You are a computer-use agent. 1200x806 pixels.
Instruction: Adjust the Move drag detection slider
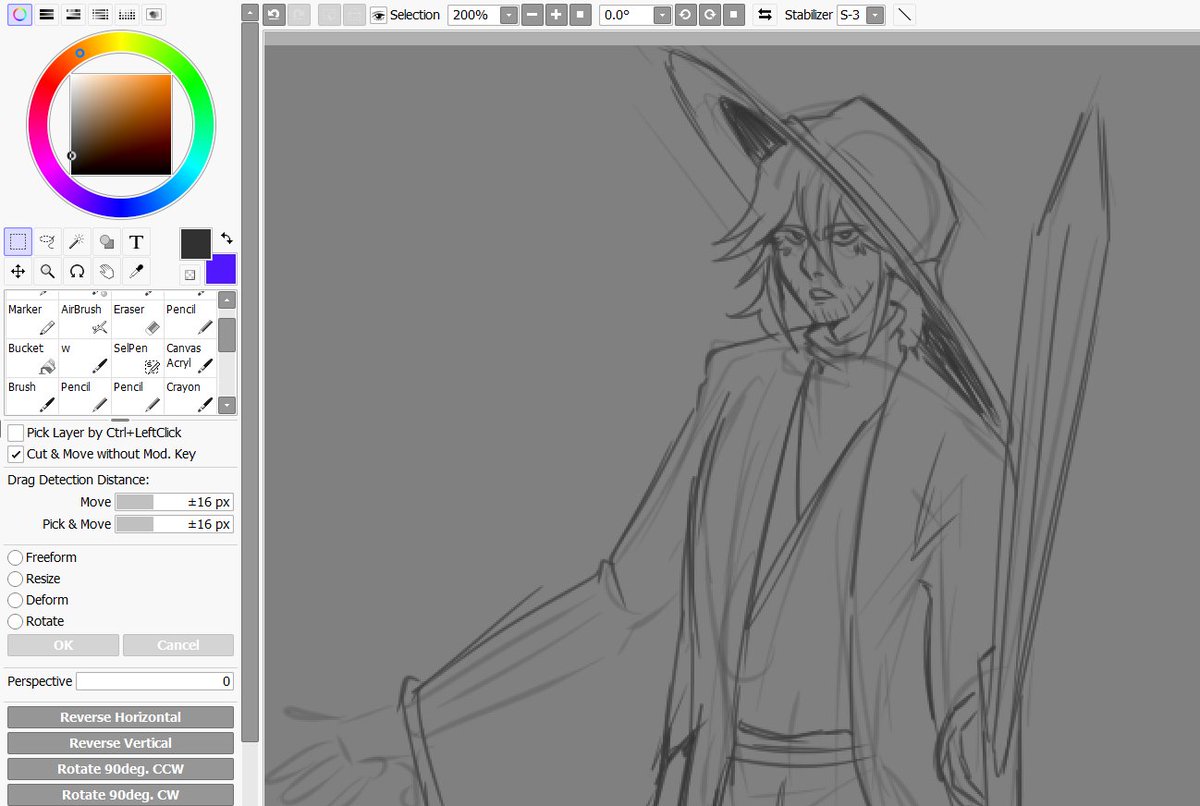(x=174, y=502)
